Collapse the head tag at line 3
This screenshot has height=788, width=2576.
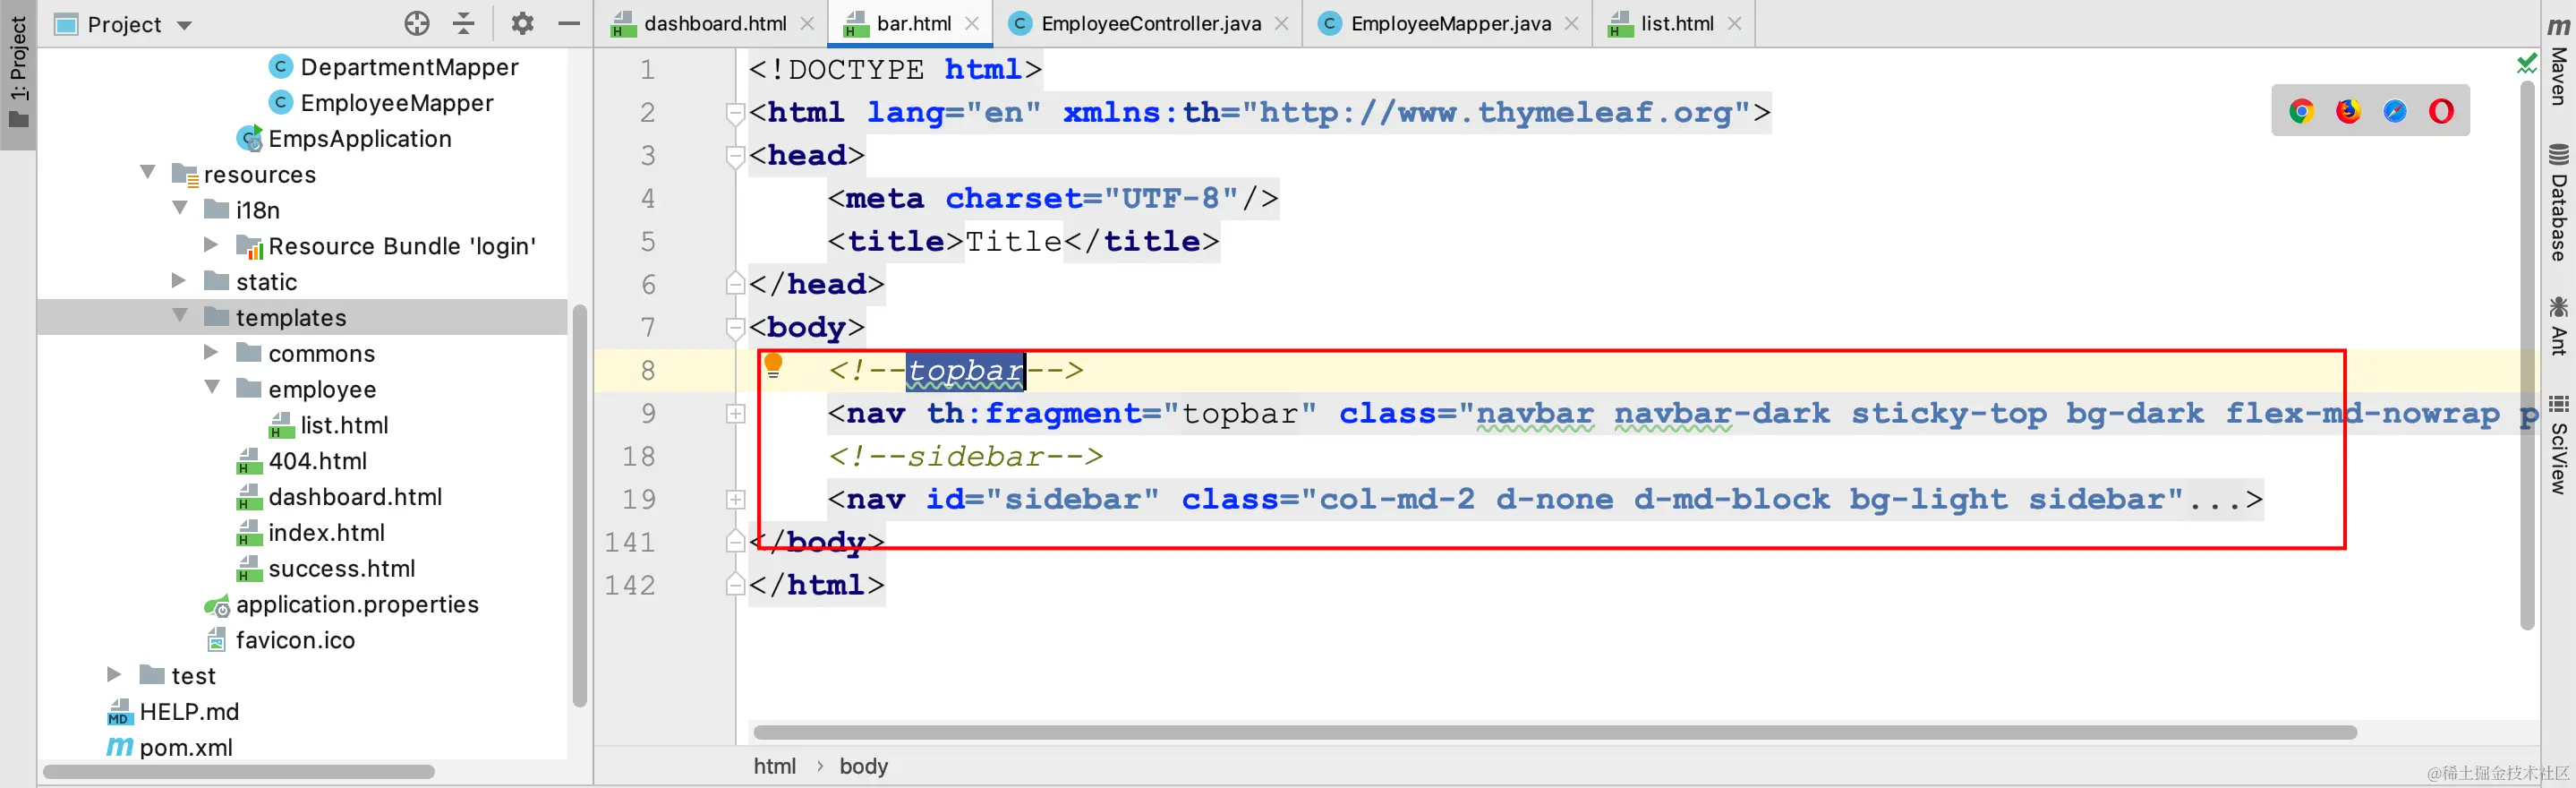pyautogui.click(x=735, y=156)
